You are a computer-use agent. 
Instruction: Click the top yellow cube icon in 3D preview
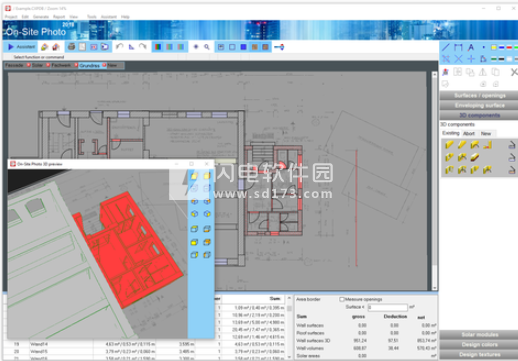[194, 176]
